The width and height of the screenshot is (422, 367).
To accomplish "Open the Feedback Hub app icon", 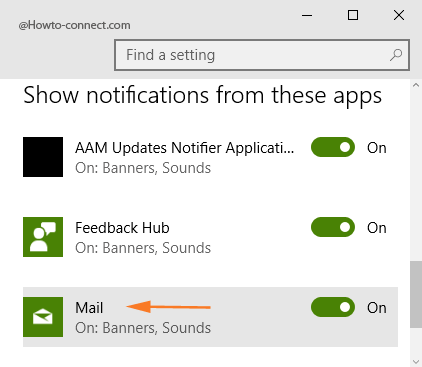I will (43, 237).
